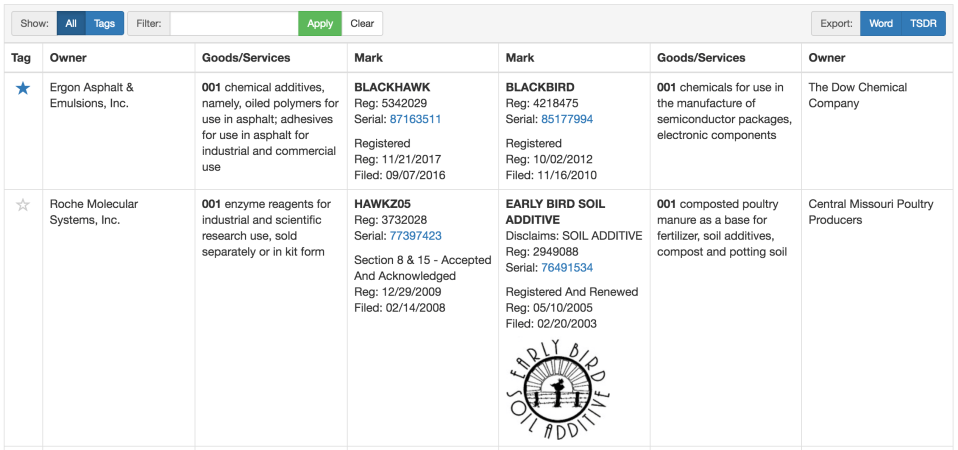Screen dimensions: 958x450
Task: Switch view to Tags only
Action: point(104,24)
